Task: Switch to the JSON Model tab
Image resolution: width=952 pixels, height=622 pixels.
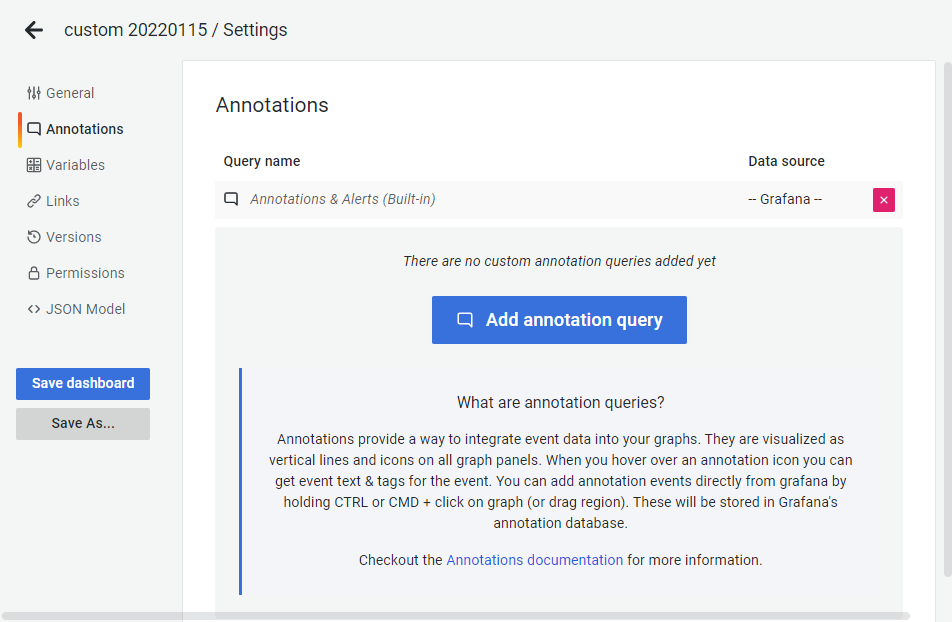Action: (85, 309)
